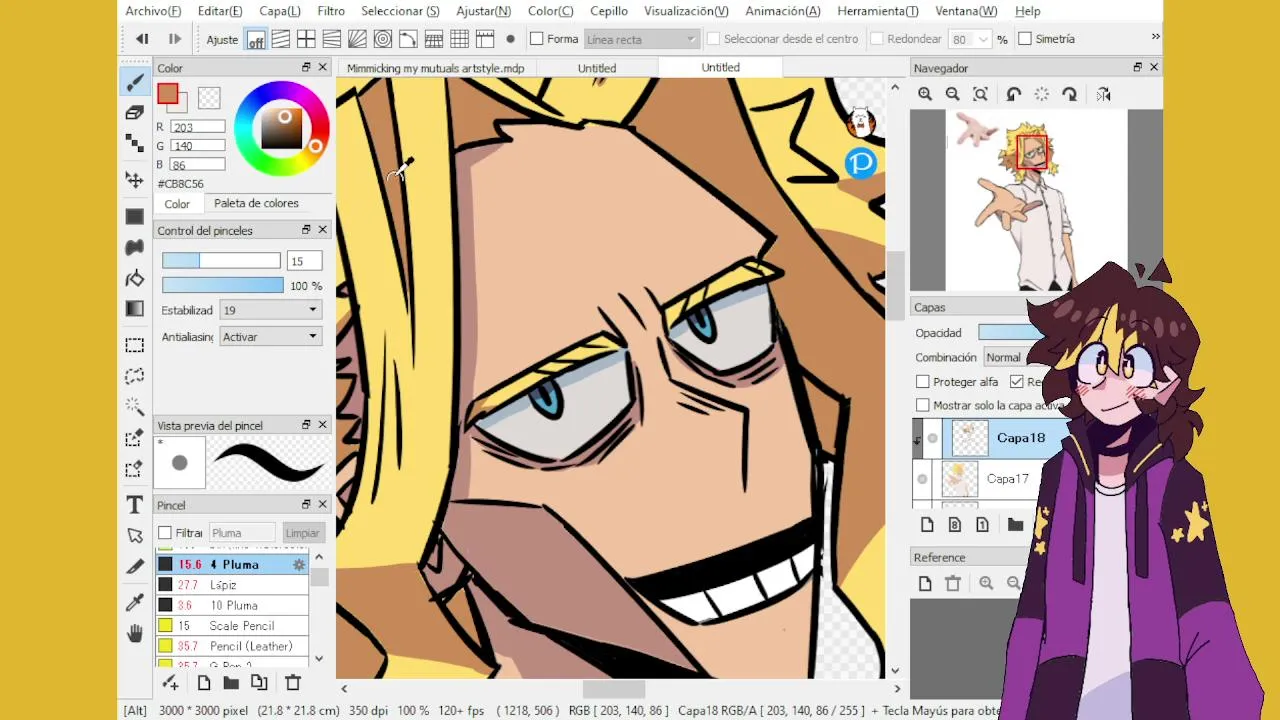Image resolution: width=1280 pixels, height=720 pixels.
Task: Click the transparent color swatch
Action: point(209,98)
